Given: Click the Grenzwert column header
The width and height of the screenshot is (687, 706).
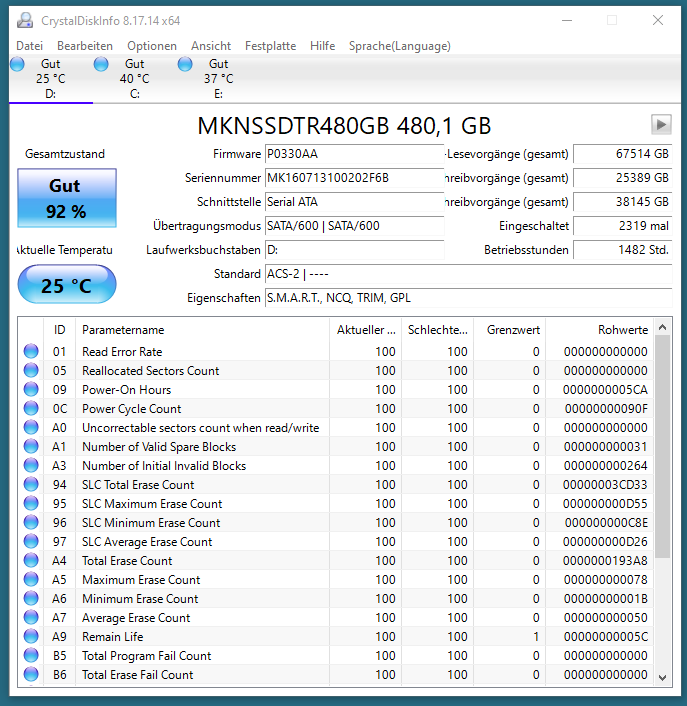Looking at the screenshot, I should 509,330.
